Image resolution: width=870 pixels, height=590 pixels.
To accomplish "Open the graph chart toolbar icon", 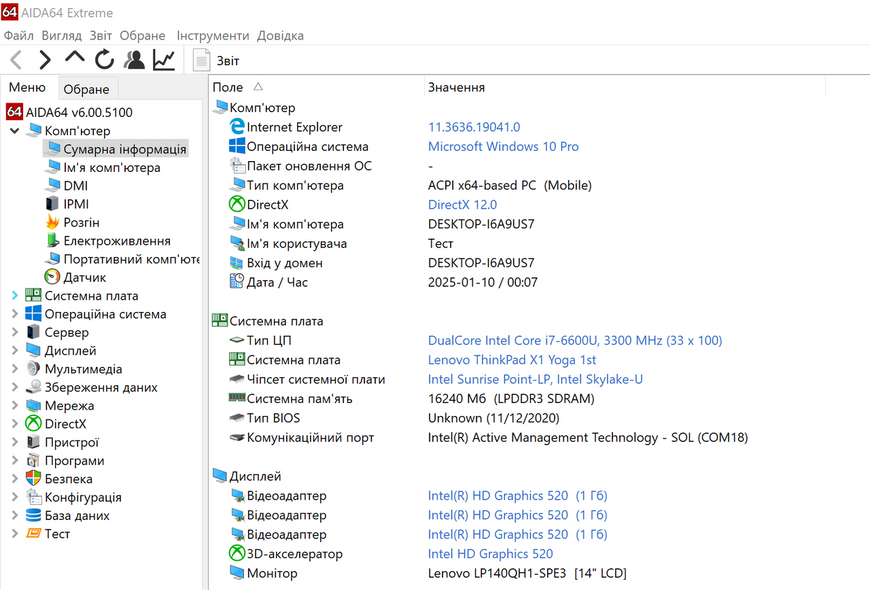I will pos(164,60).
